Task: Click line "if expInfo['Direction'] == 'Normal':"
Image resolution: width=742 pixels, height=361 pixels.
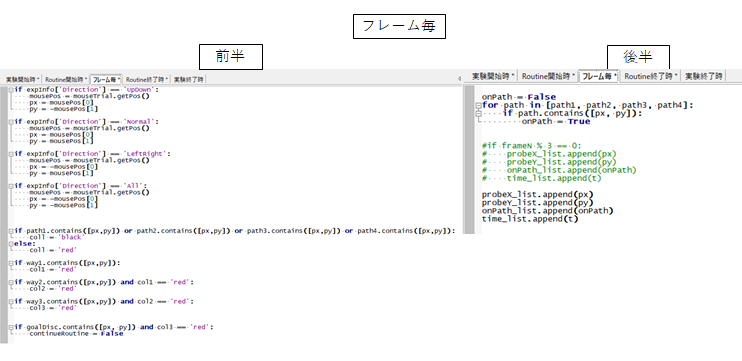Action: click(x=87, y=122)
